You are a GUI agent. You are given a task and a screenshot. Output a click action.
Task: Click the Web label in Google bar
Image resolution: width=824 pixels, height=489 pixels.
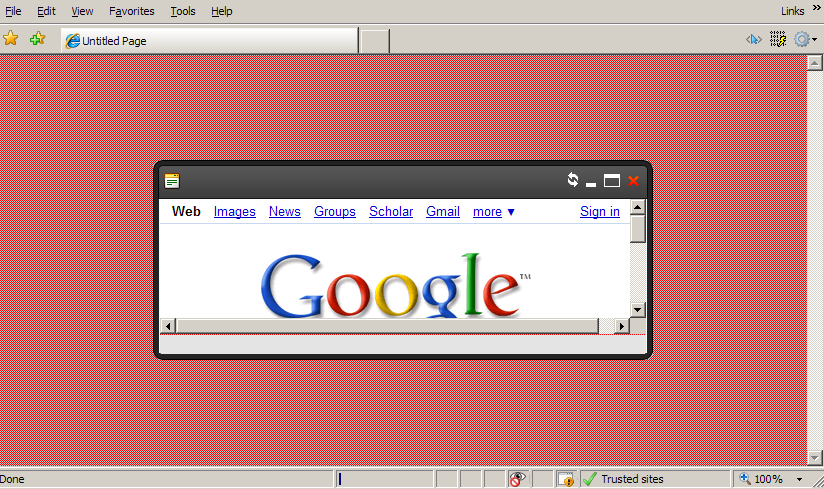pos(186,211)
